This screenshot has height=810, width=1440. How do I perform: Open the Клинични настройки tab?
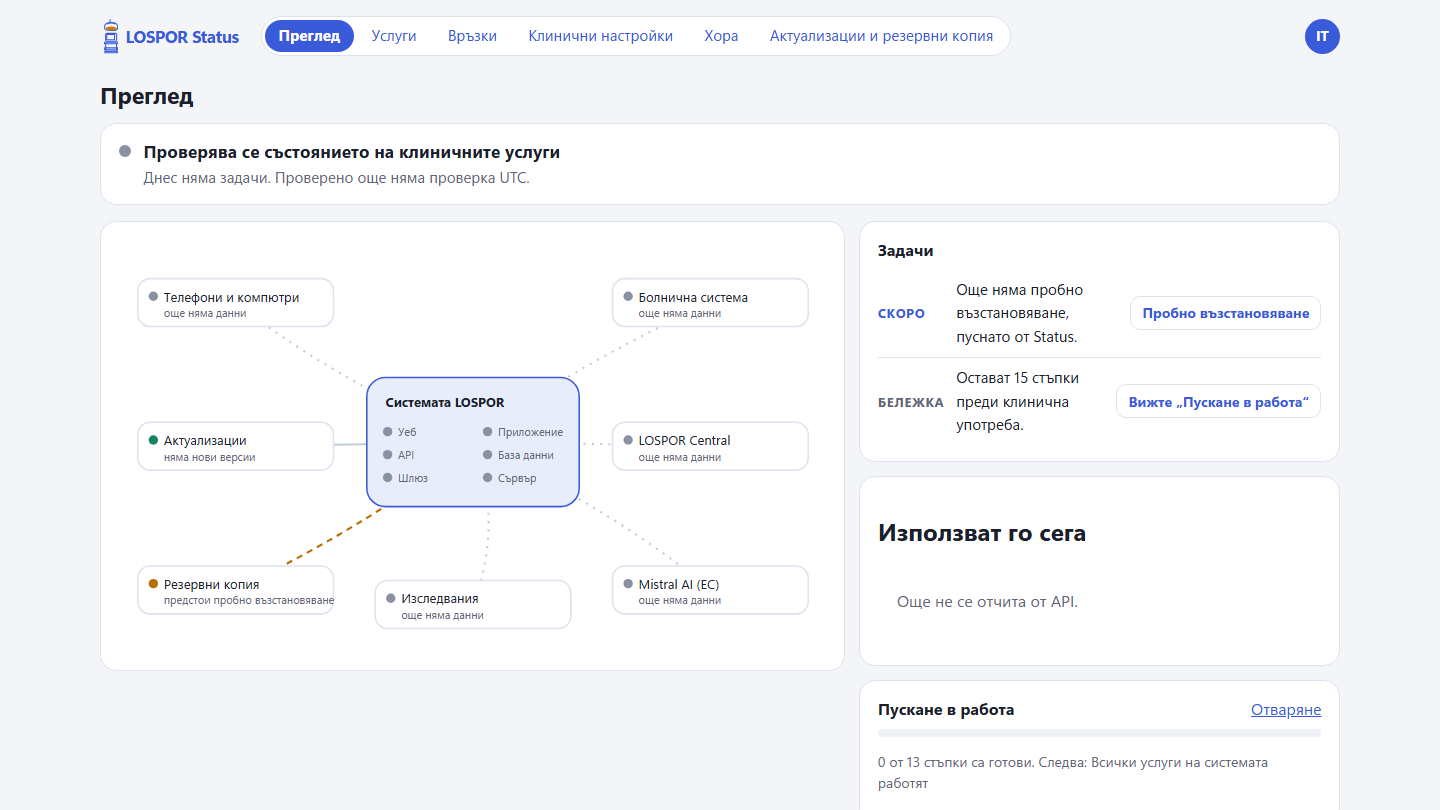click(x=601, y=36)
